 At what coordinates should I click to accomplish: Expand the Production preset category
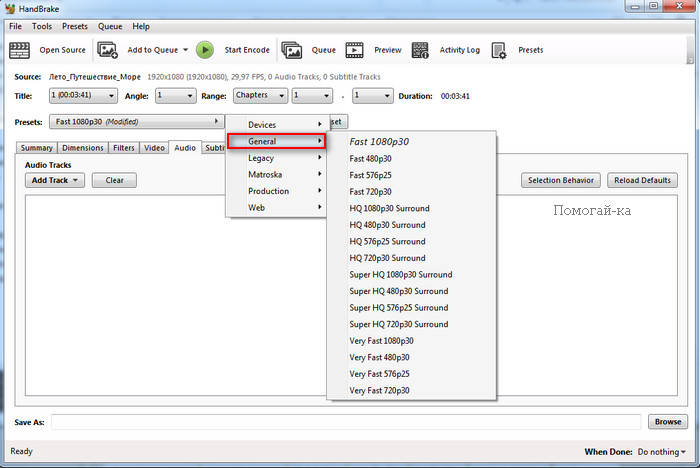click(276, 191)
